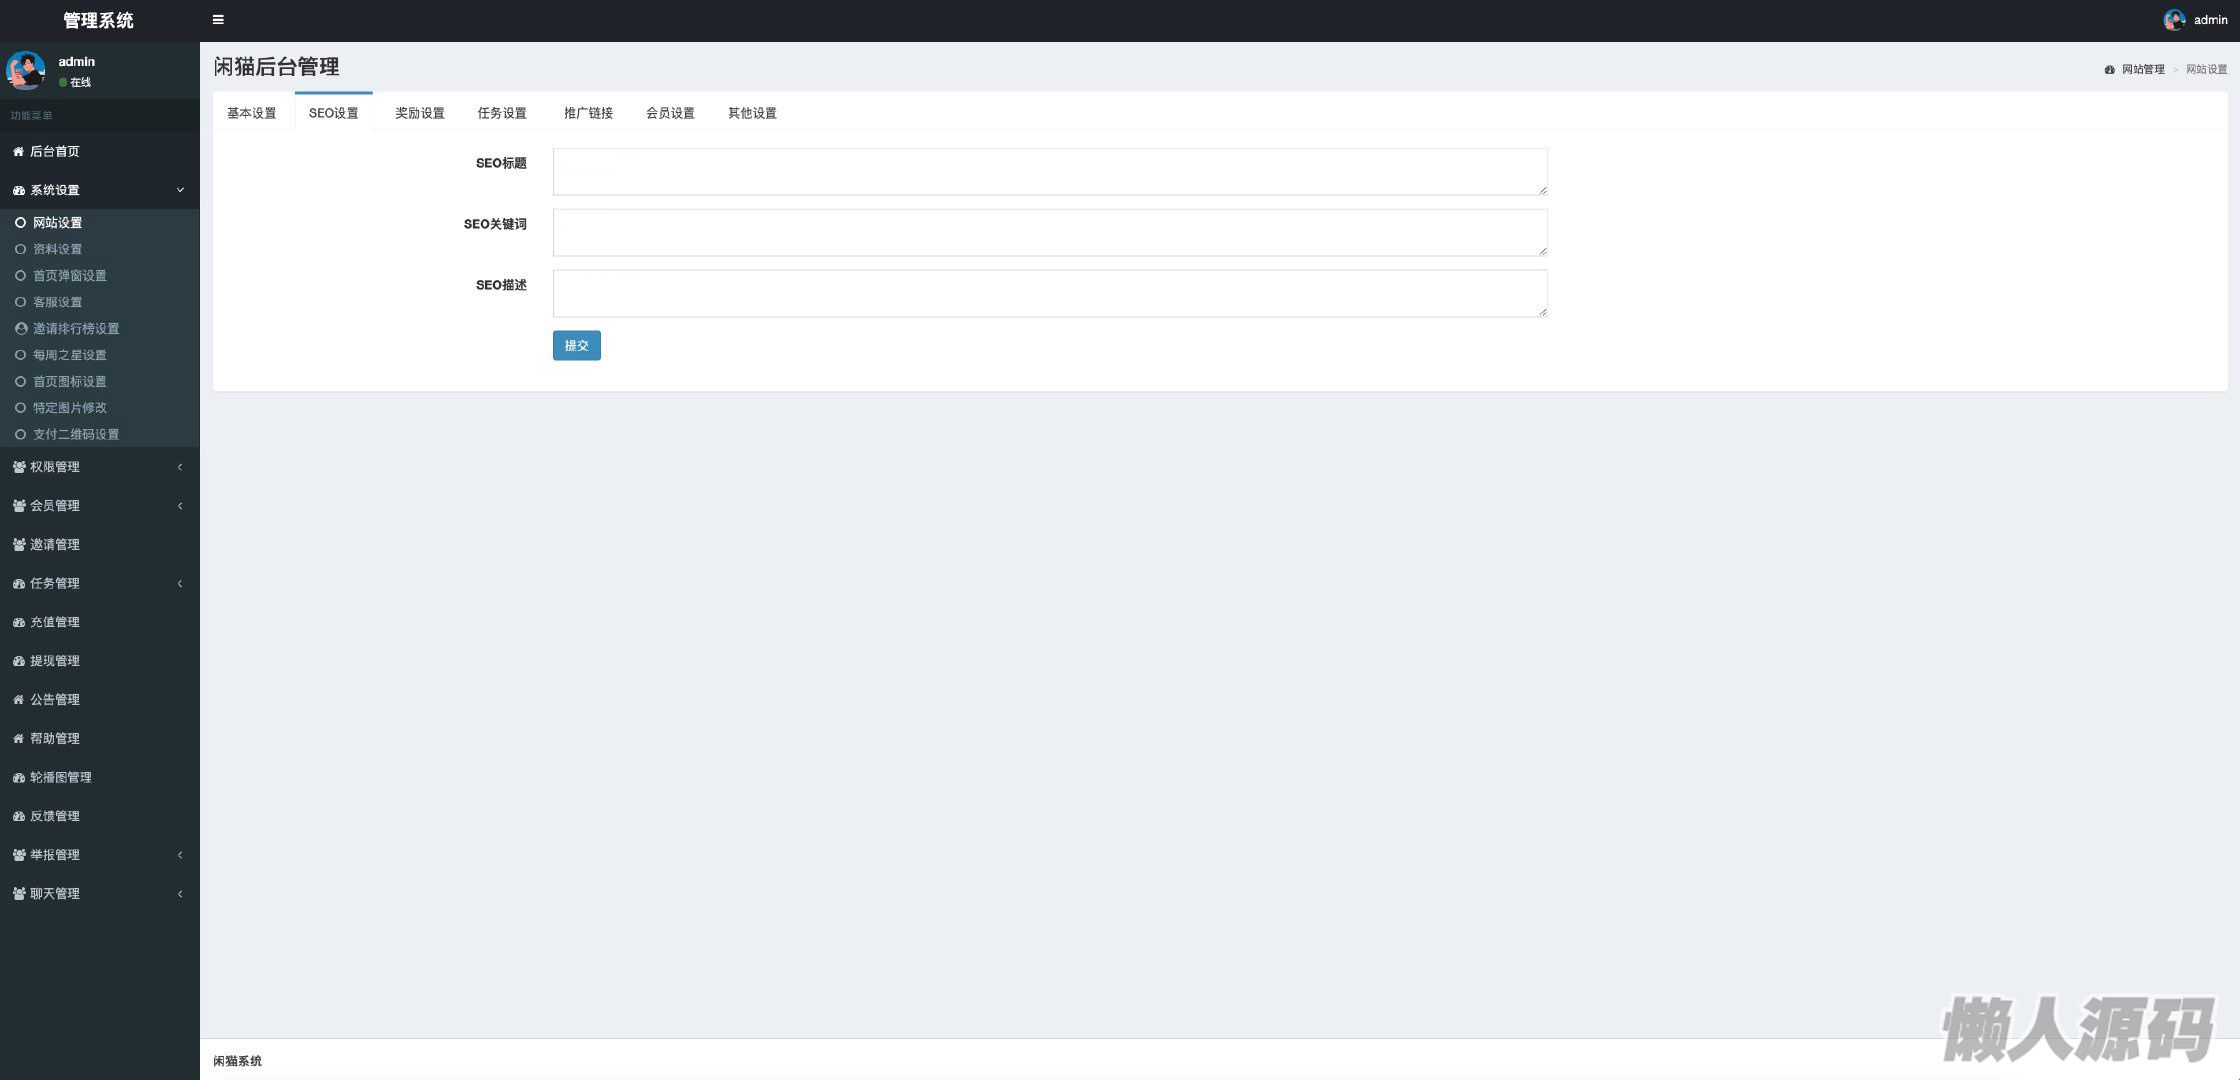Click the home icon beside 后台首页
Screen dimensions: 2240x1080
(18, 152)
